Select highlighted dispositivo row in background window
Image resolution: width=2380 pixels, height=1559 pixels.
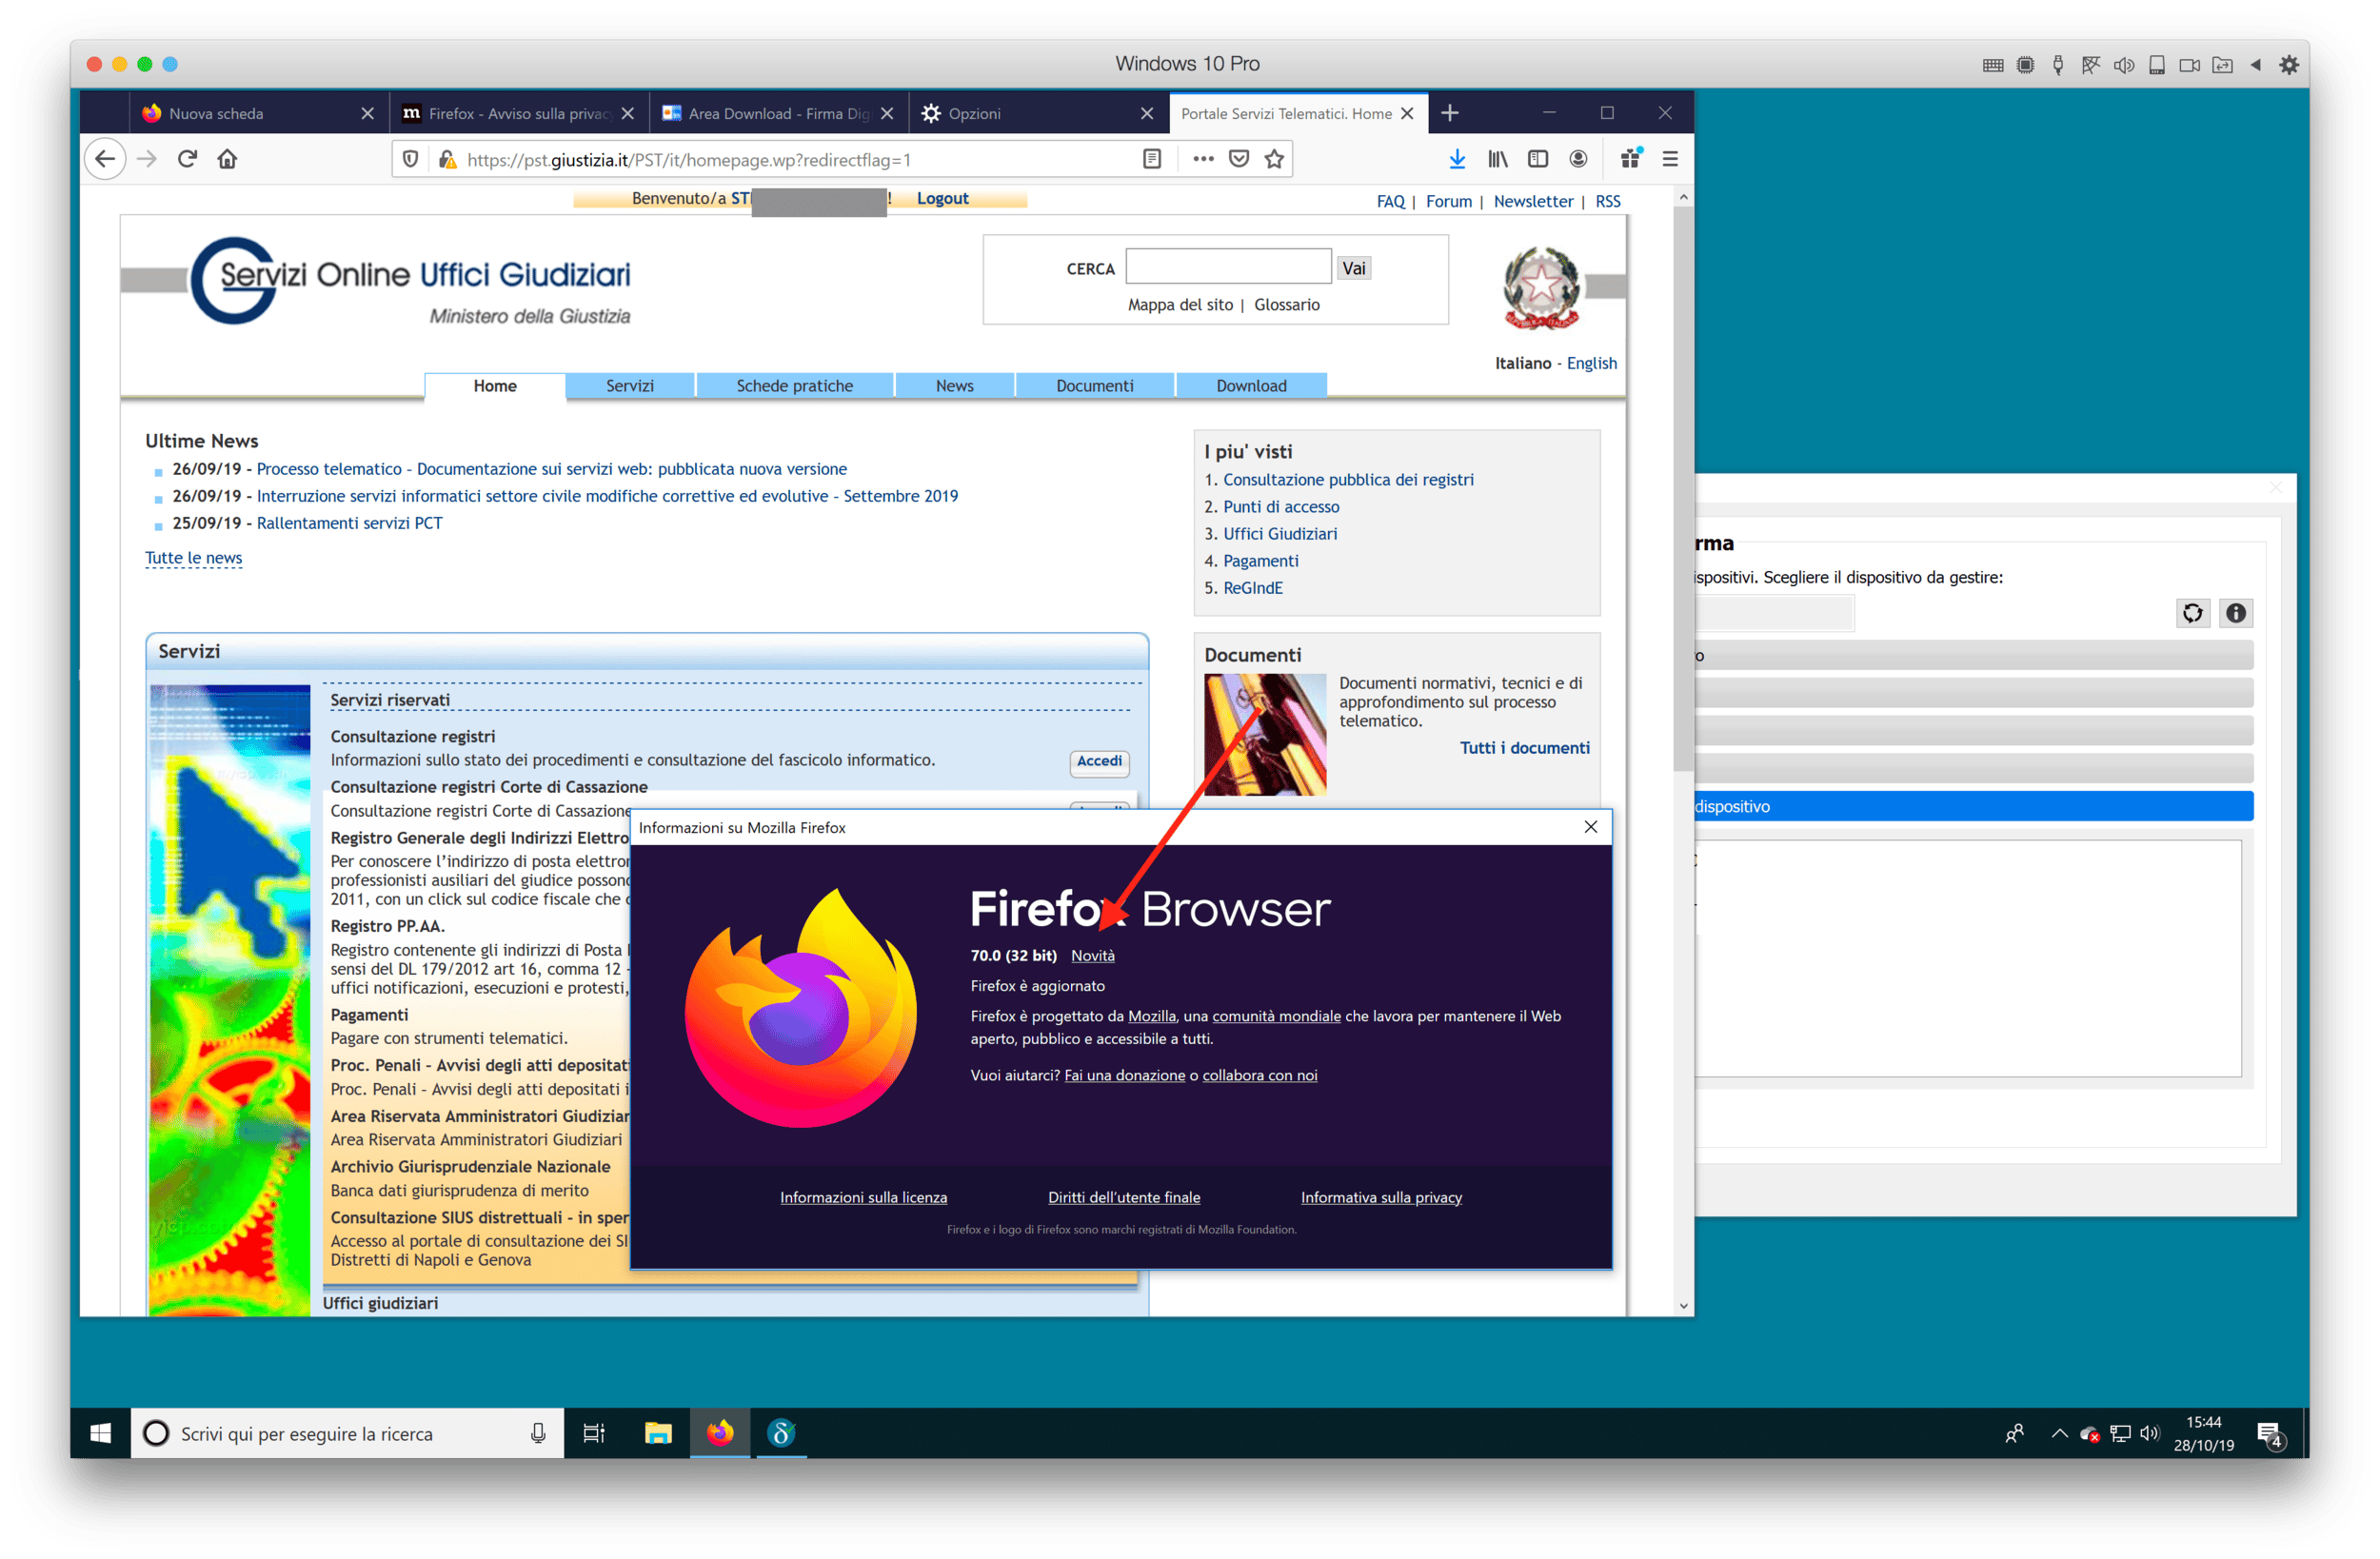click(1973, 806)
